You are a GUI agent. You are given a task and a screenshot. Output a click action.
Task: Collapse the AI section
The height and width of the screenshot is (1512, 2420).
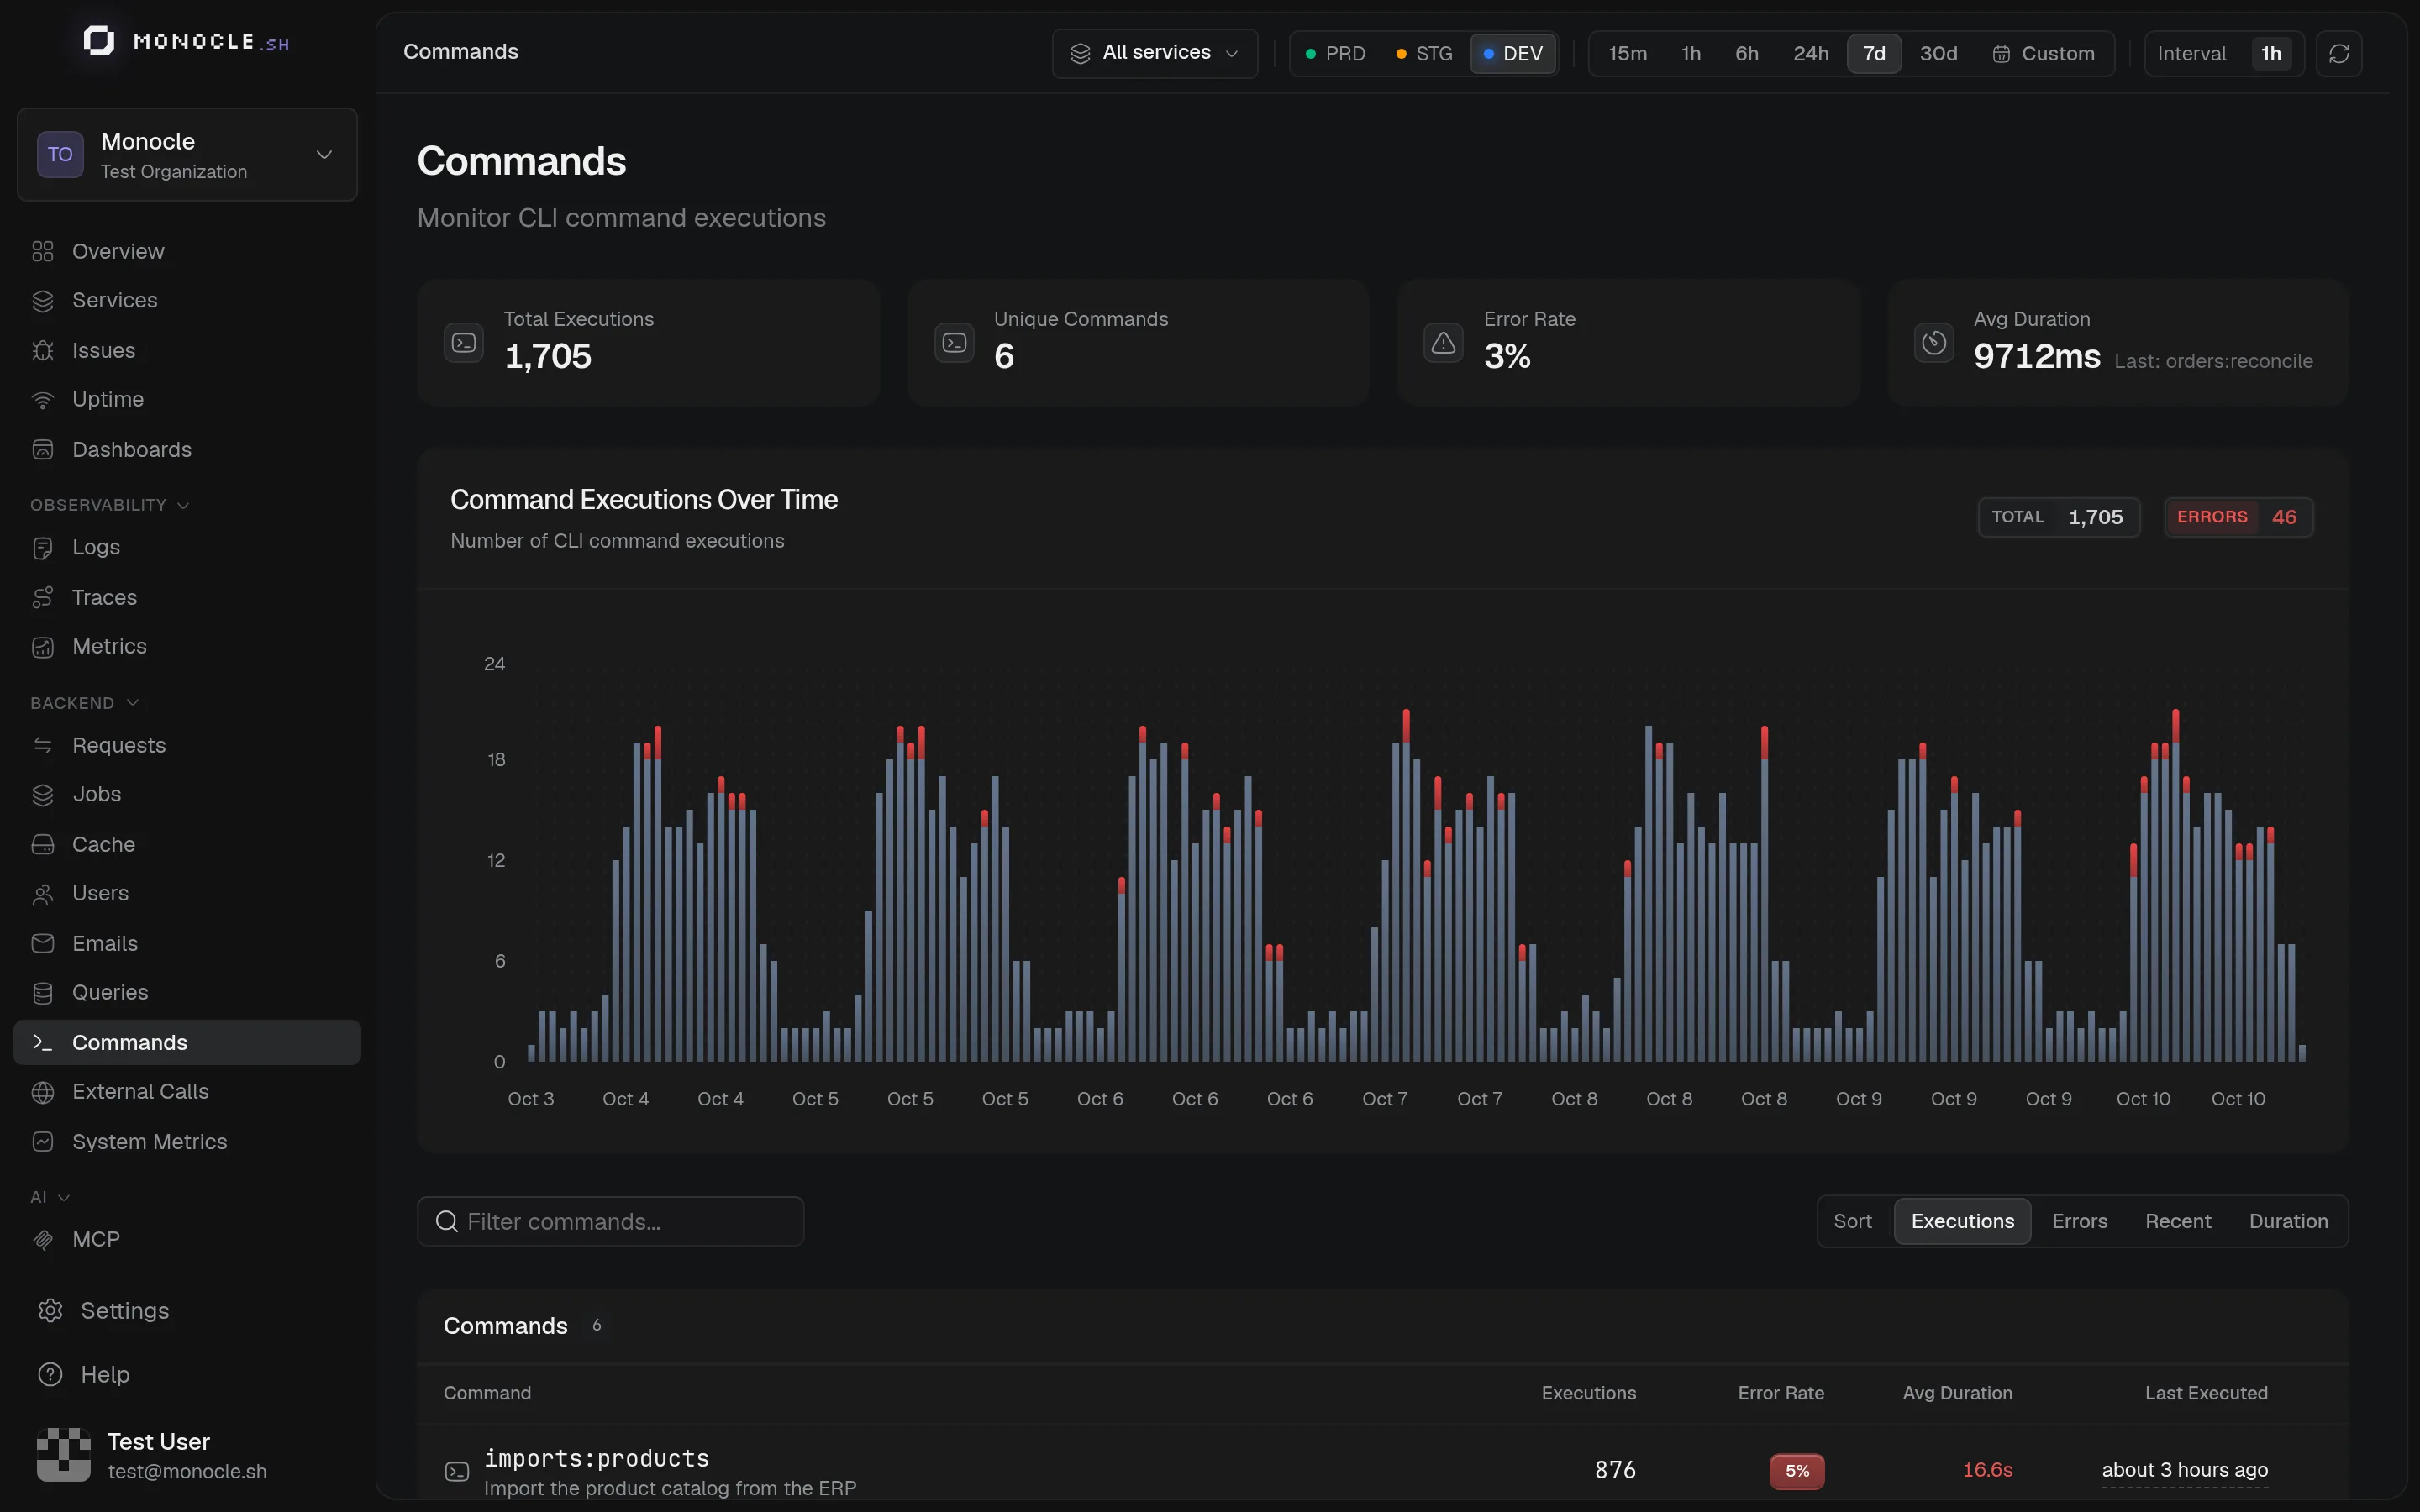[49, 1197]
